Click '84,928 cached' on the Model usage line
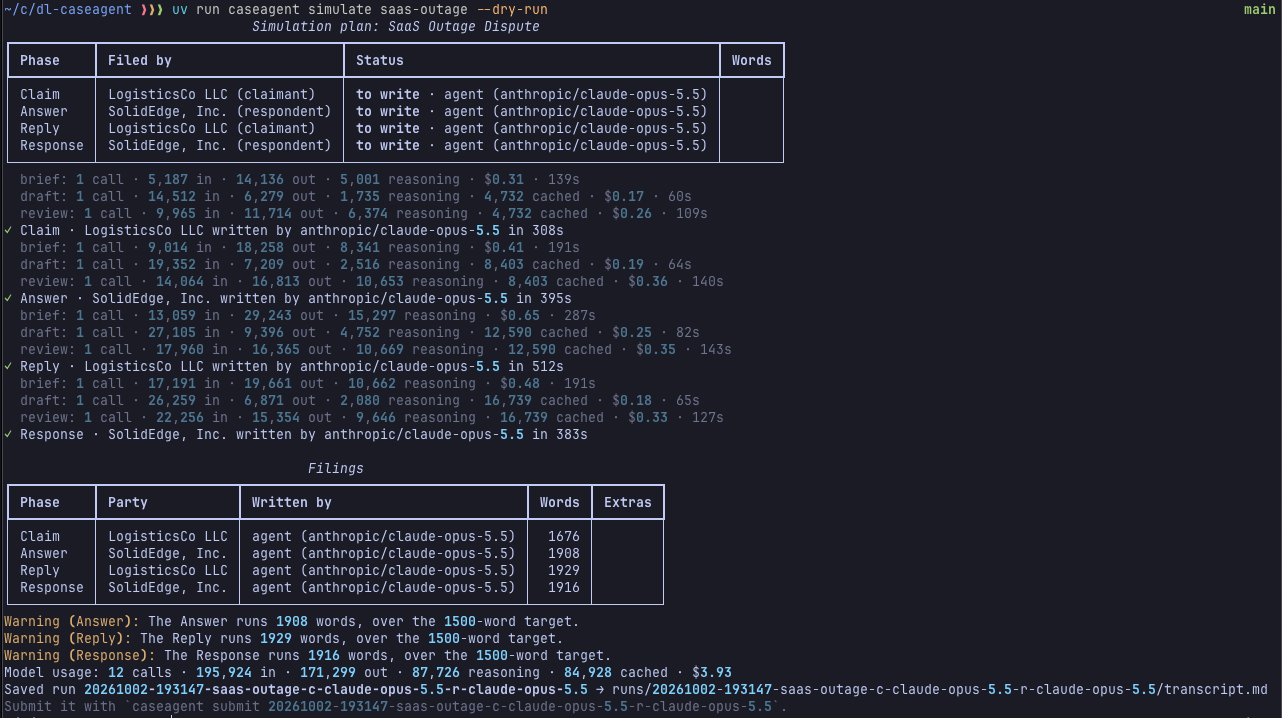This screenshot has width=1282, height=718. coord(620,672)
